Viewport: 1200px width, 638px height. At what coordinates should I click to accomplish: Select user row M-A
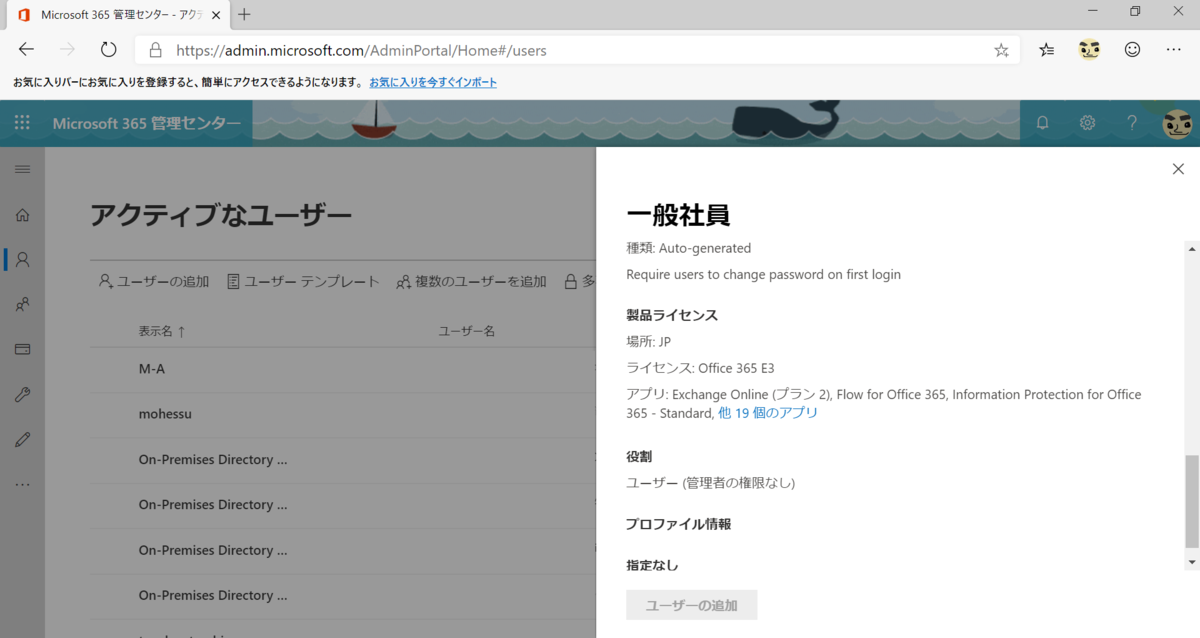(343, 369)
